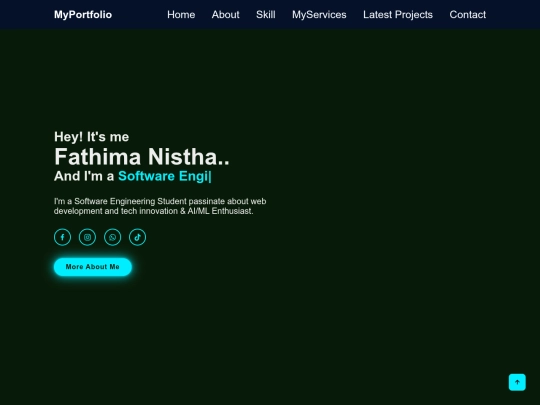This screenshot has height=405, width=540.
Task: Navigate to MyServices section
Action: (x=319, y=14)
